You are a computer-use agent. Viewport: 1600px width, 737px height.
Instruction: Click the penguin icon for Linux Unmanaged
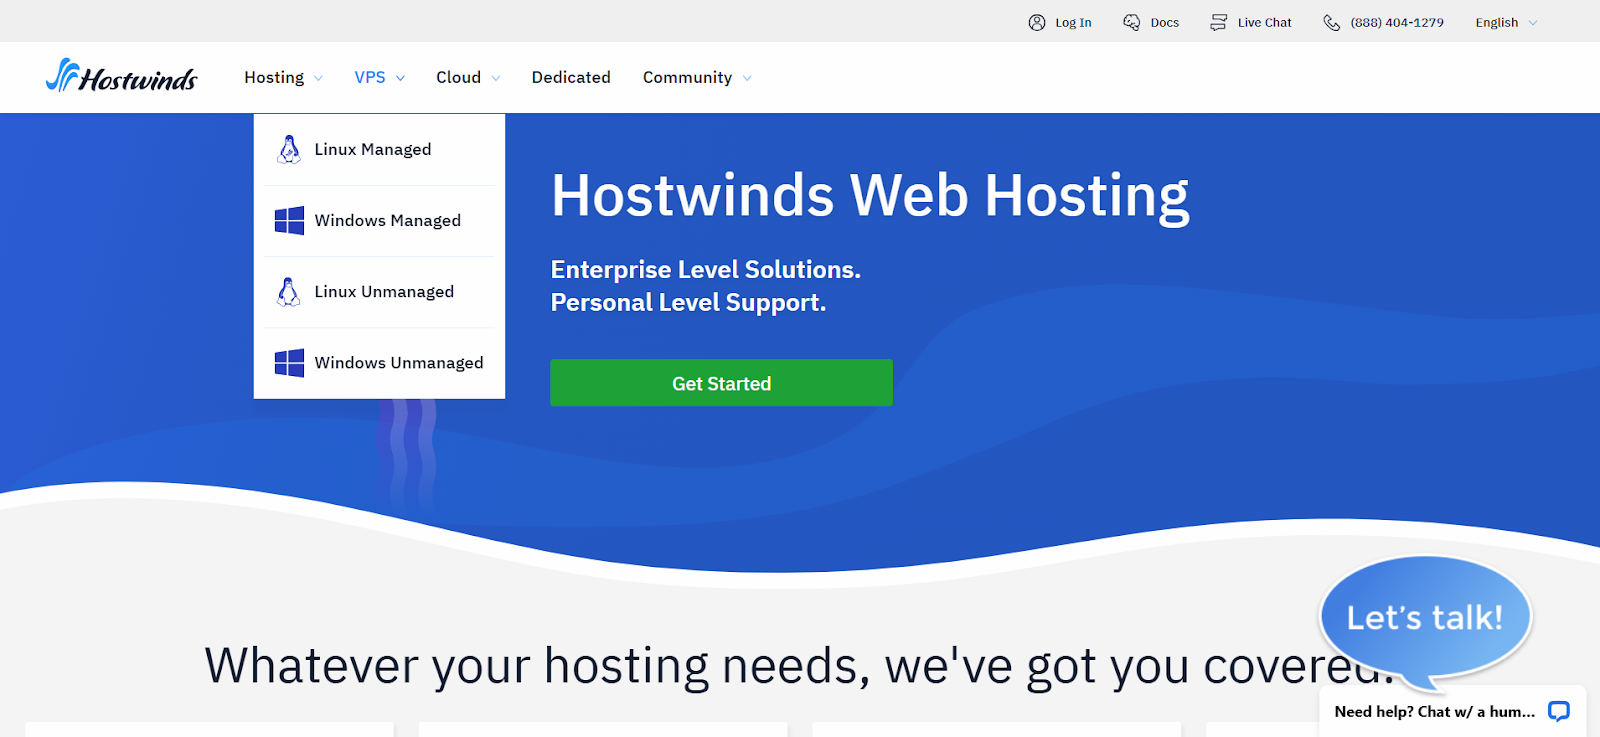(x=289, y=291)
